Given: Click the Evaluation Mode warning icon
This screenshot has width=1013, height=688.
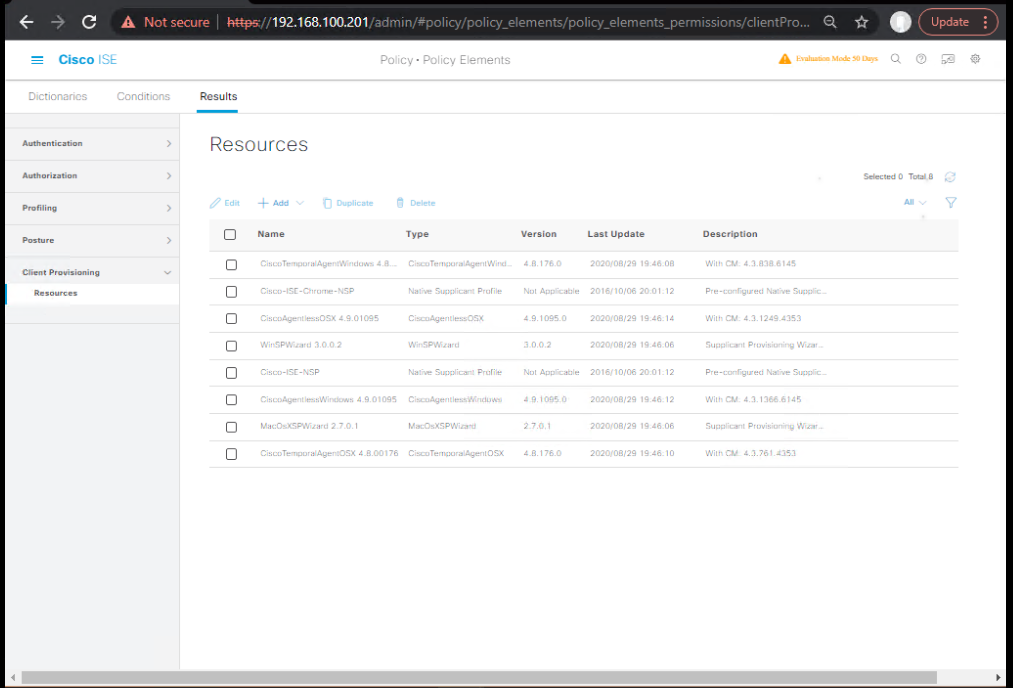Looking at the screenshot, I should click(x=784, y=59).
